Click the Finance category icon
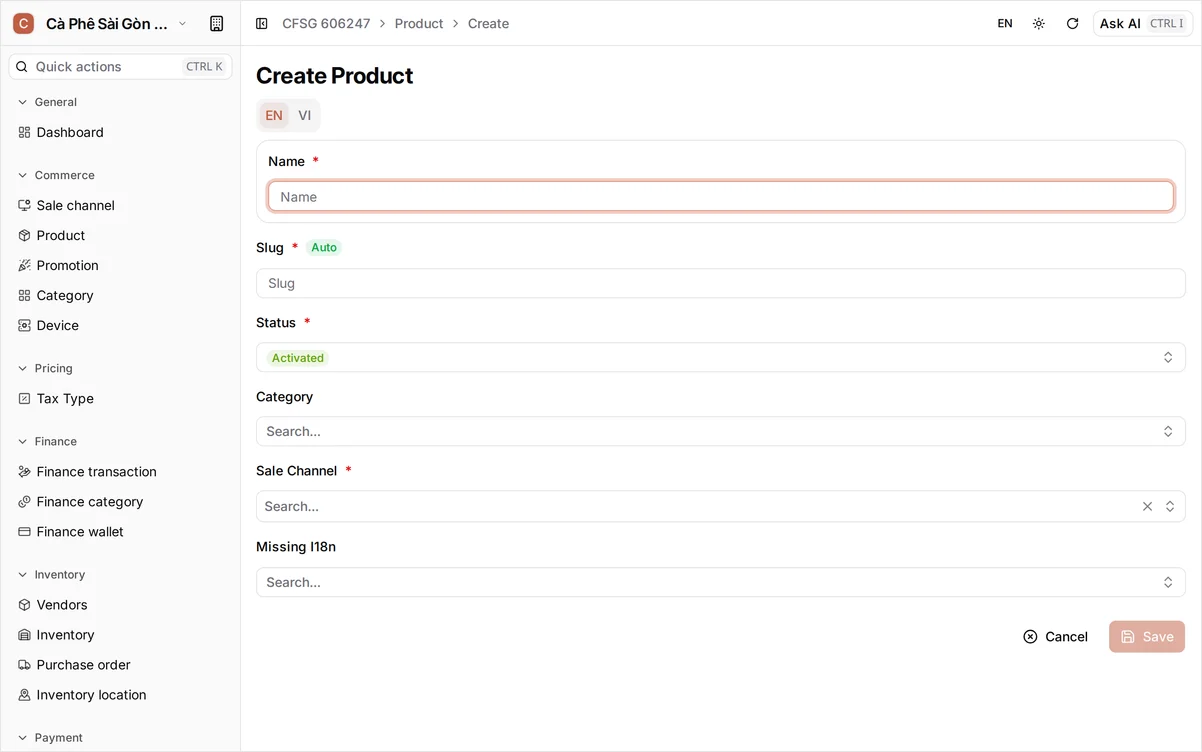 [x=25, y=501]
